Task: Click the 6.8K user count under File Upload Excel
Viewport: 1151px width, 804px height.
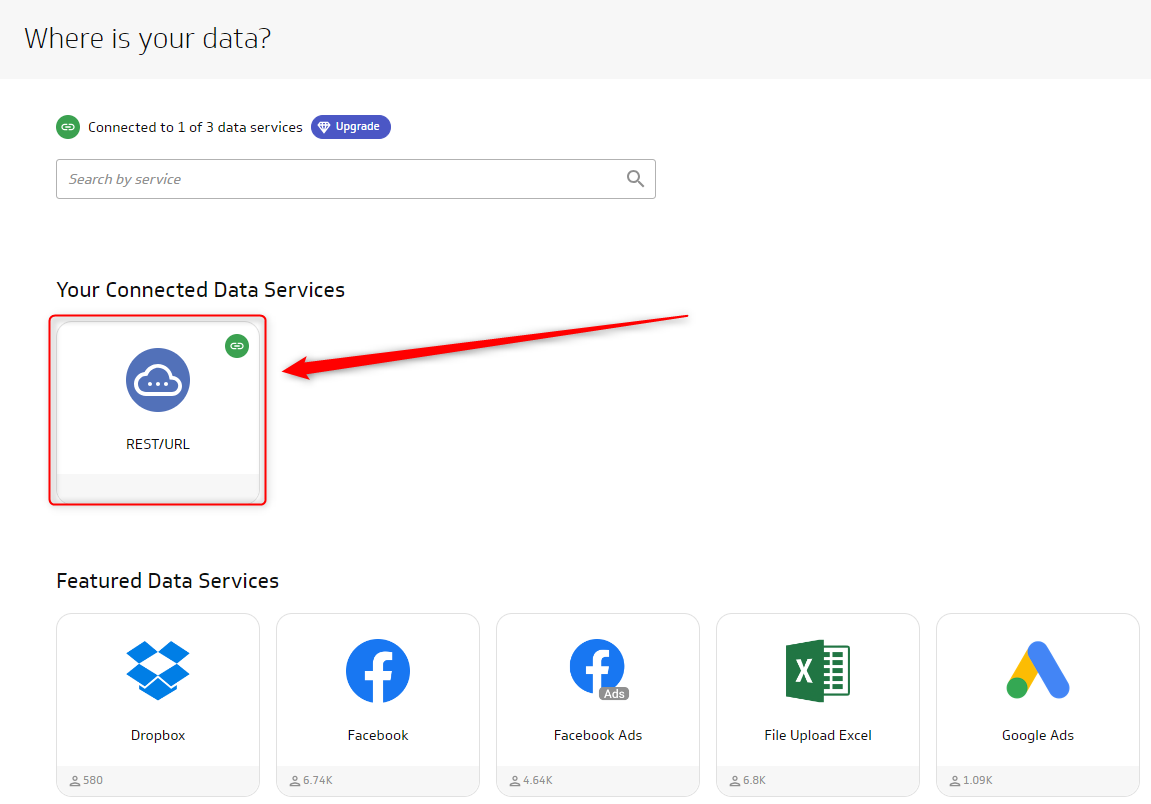Action: (x=754, y=780)
